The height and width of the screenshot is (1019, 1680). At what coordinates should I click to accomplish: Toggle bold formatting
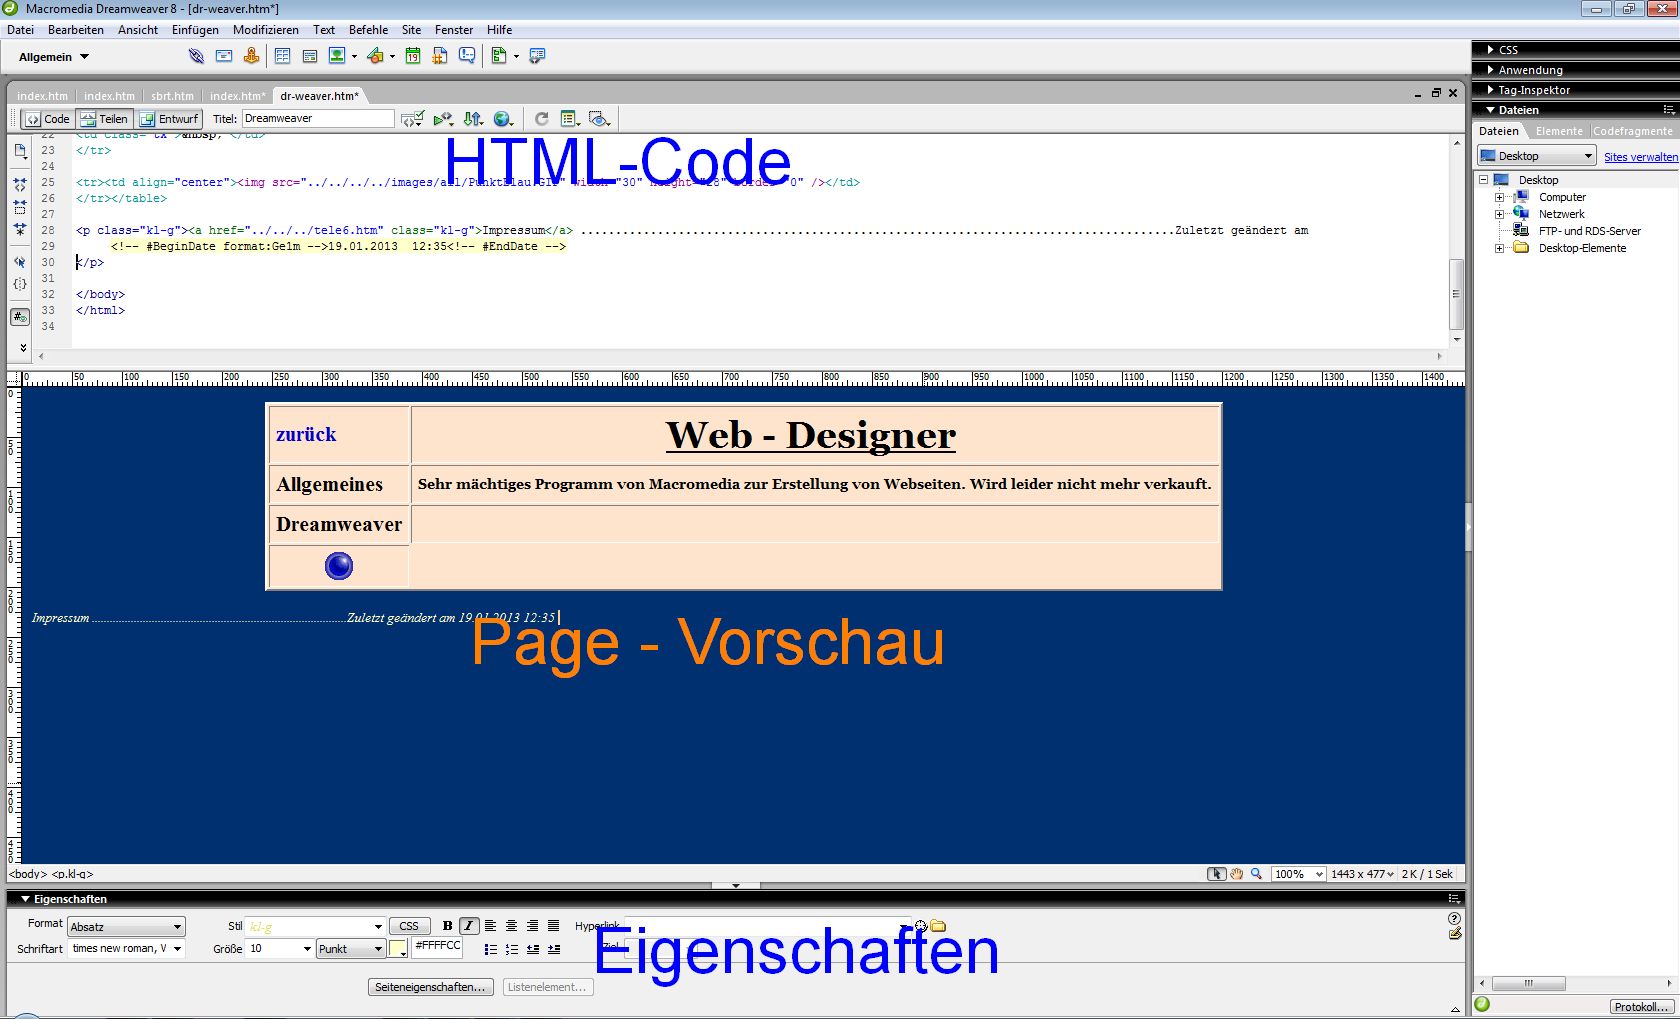pos(447,926)
